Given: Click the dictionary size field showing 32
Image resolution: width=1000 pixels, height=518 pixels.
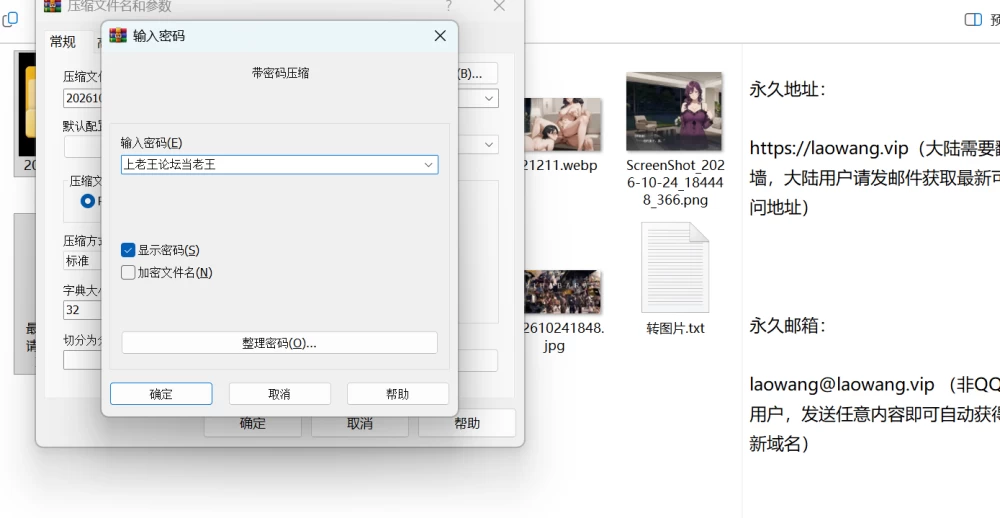Looking at the screenshot, I should pos(83,310).
